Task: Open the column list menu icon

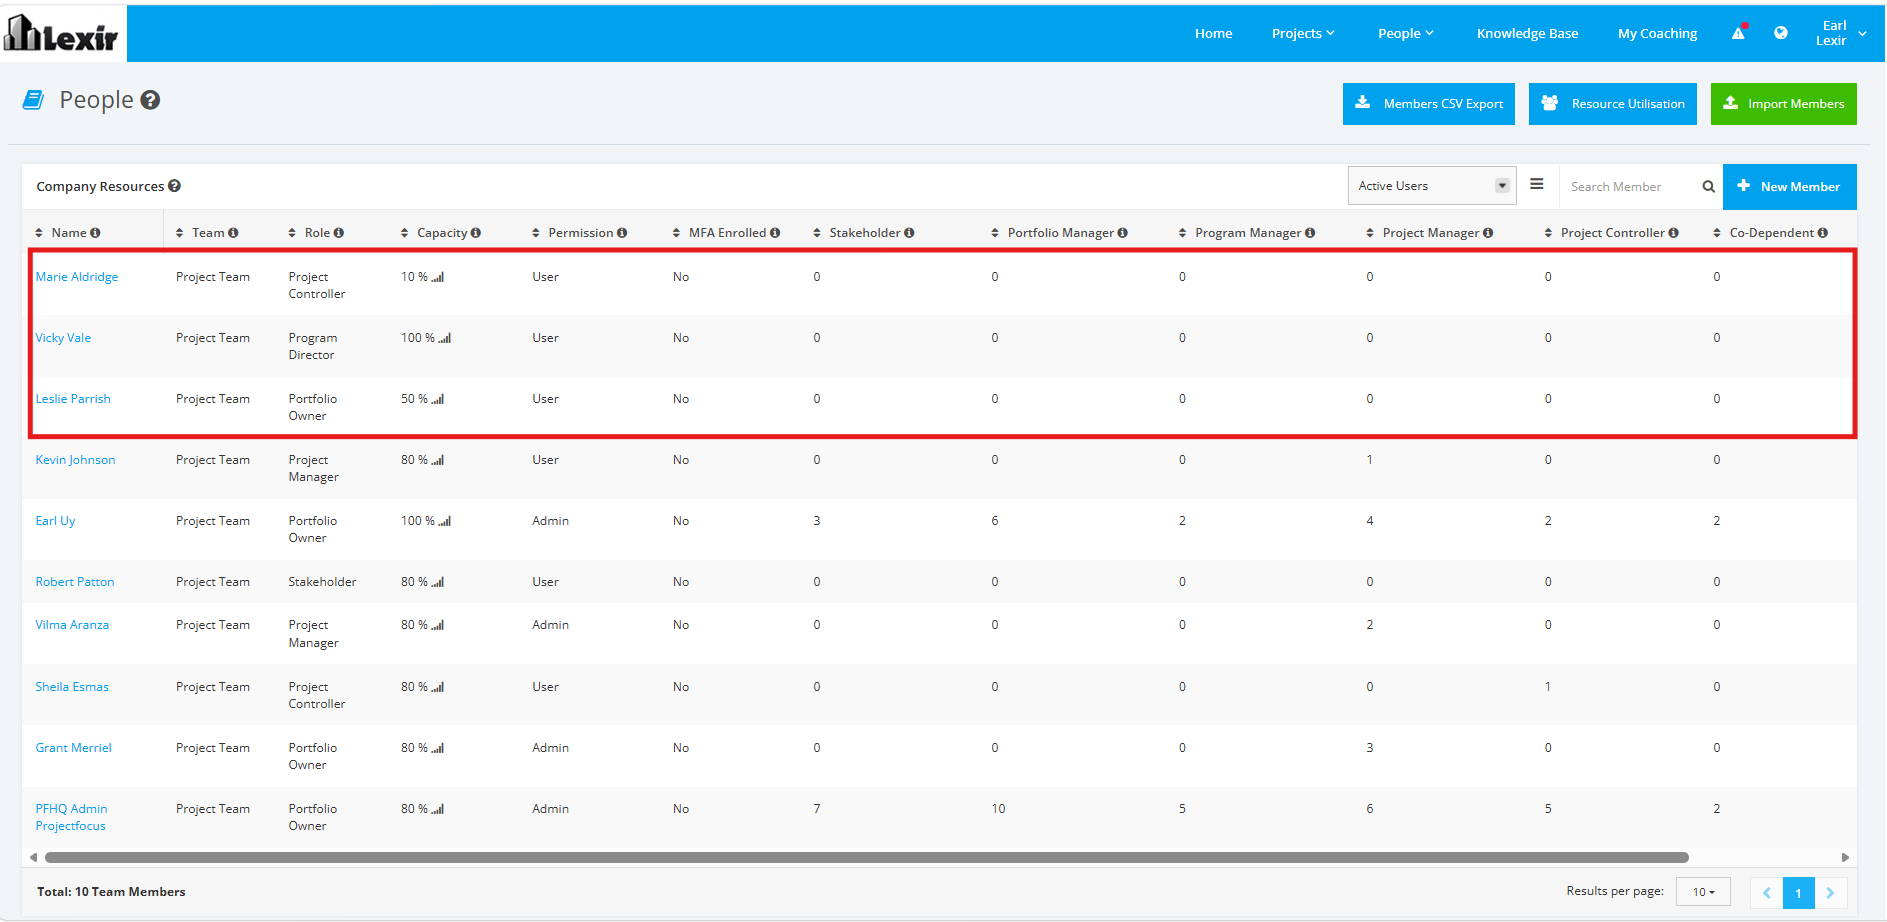Action: coord(1537,184)
